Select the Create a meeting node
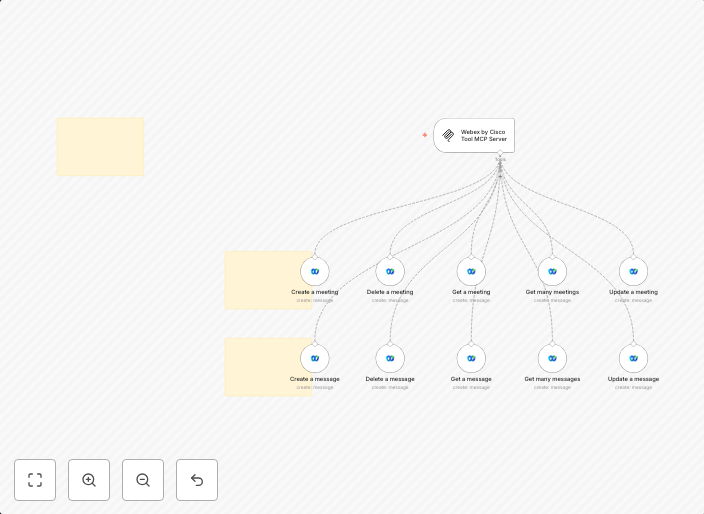This screenshot has height=514, width=704. click(315, 271)
